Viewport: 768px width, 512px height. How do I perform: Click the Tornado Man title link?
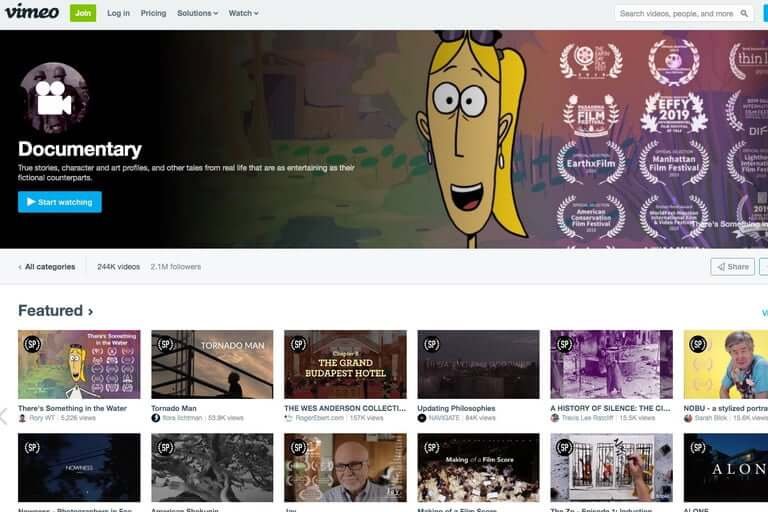point(174,408)
